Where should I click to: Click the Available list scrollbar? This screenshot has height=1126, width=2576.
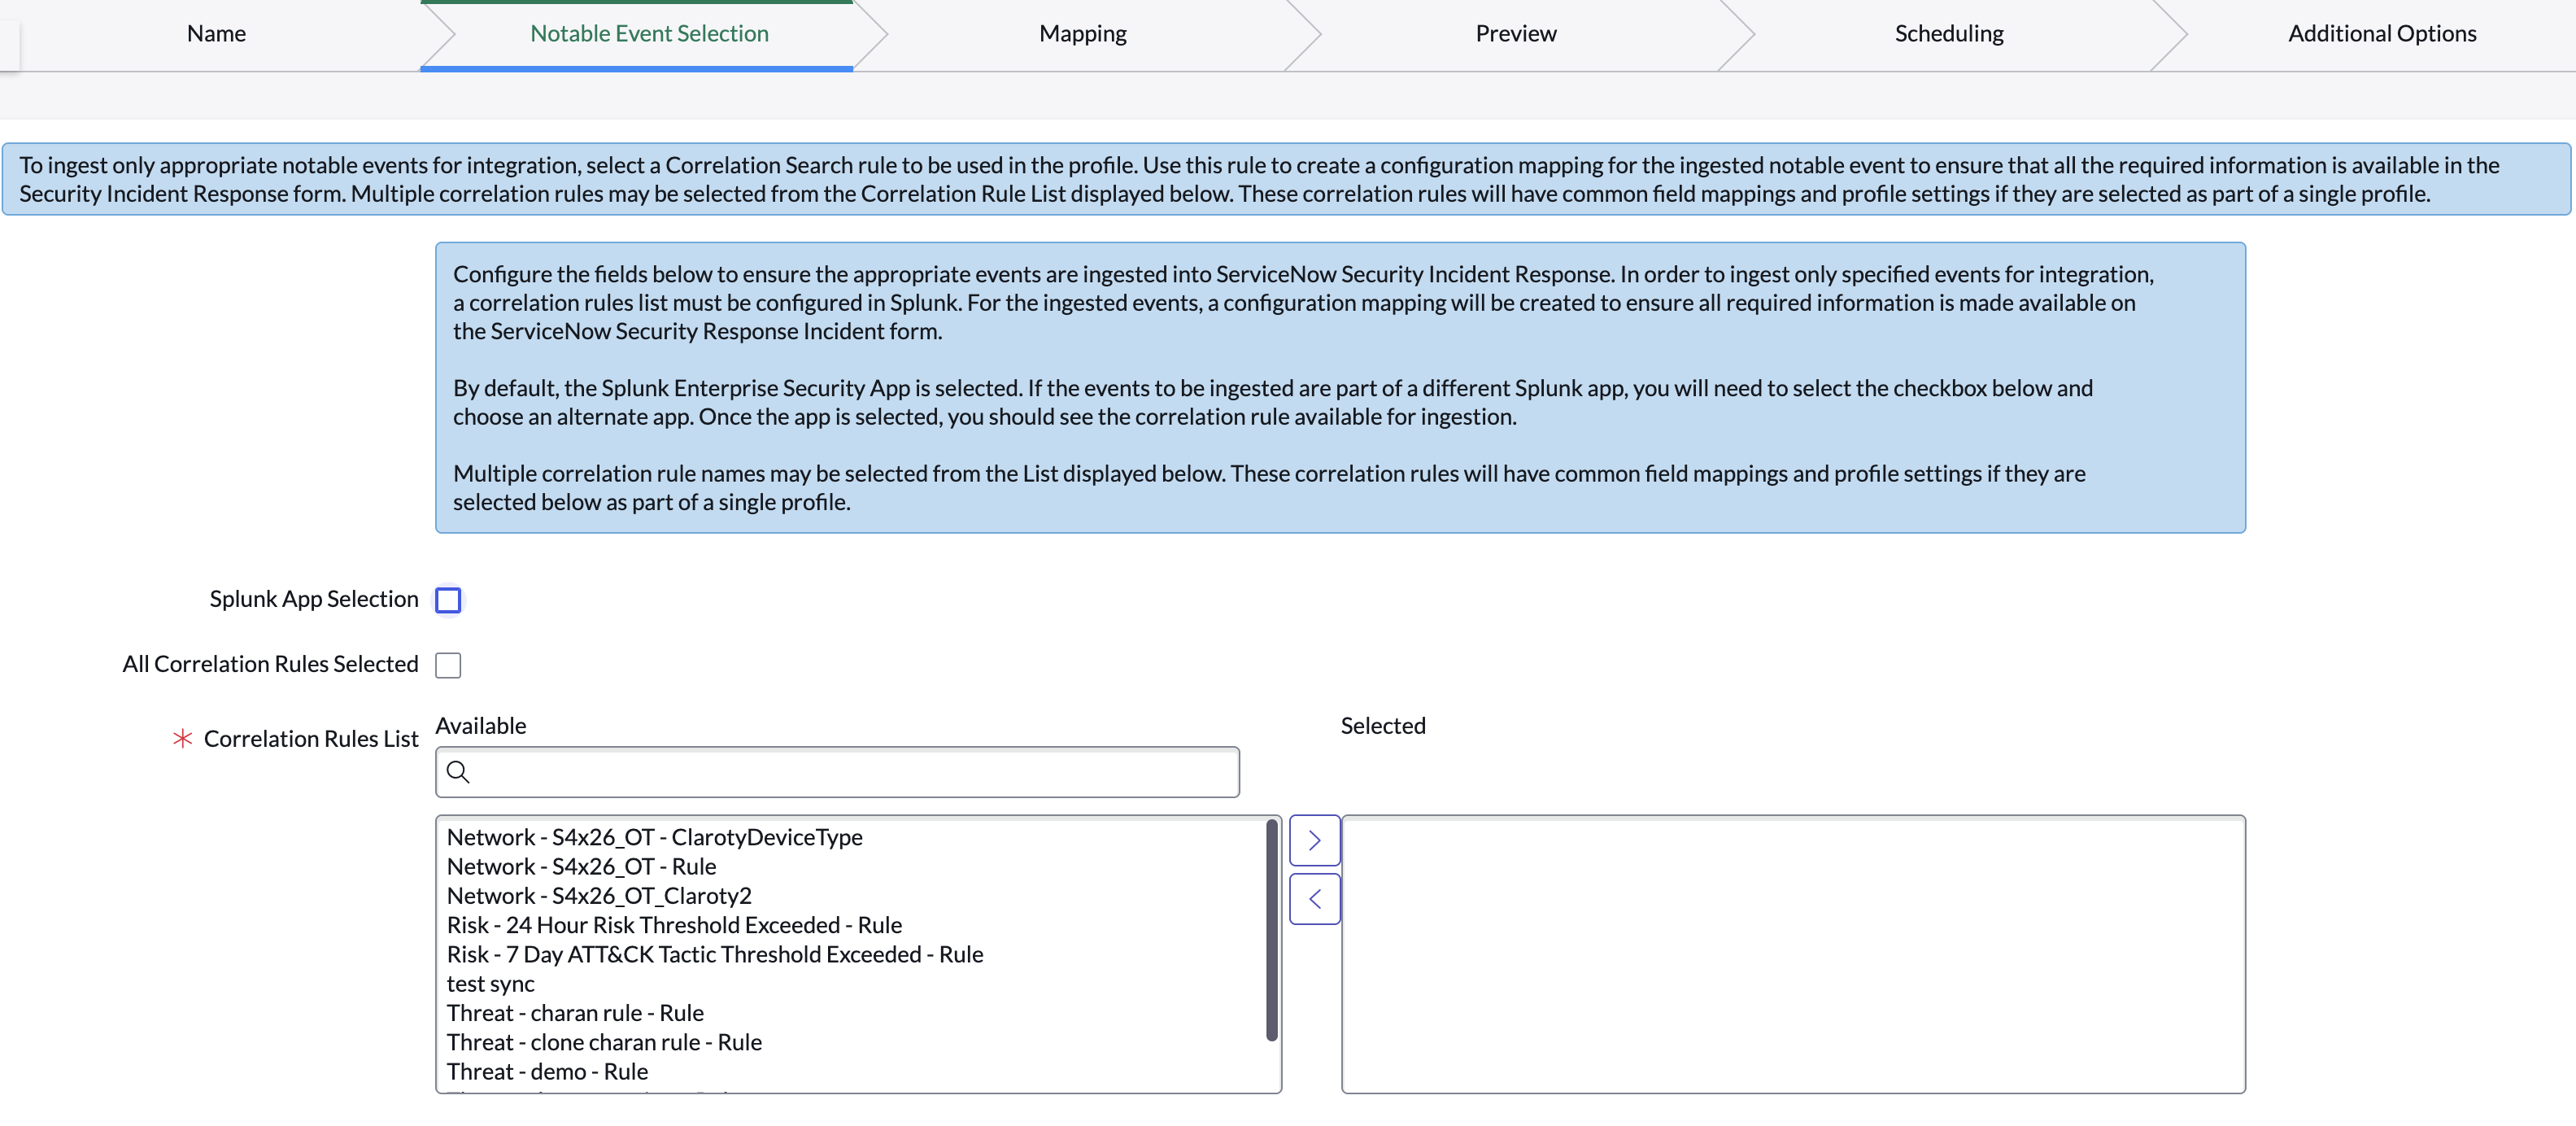pyautogui.click(x=1271, y=930)
